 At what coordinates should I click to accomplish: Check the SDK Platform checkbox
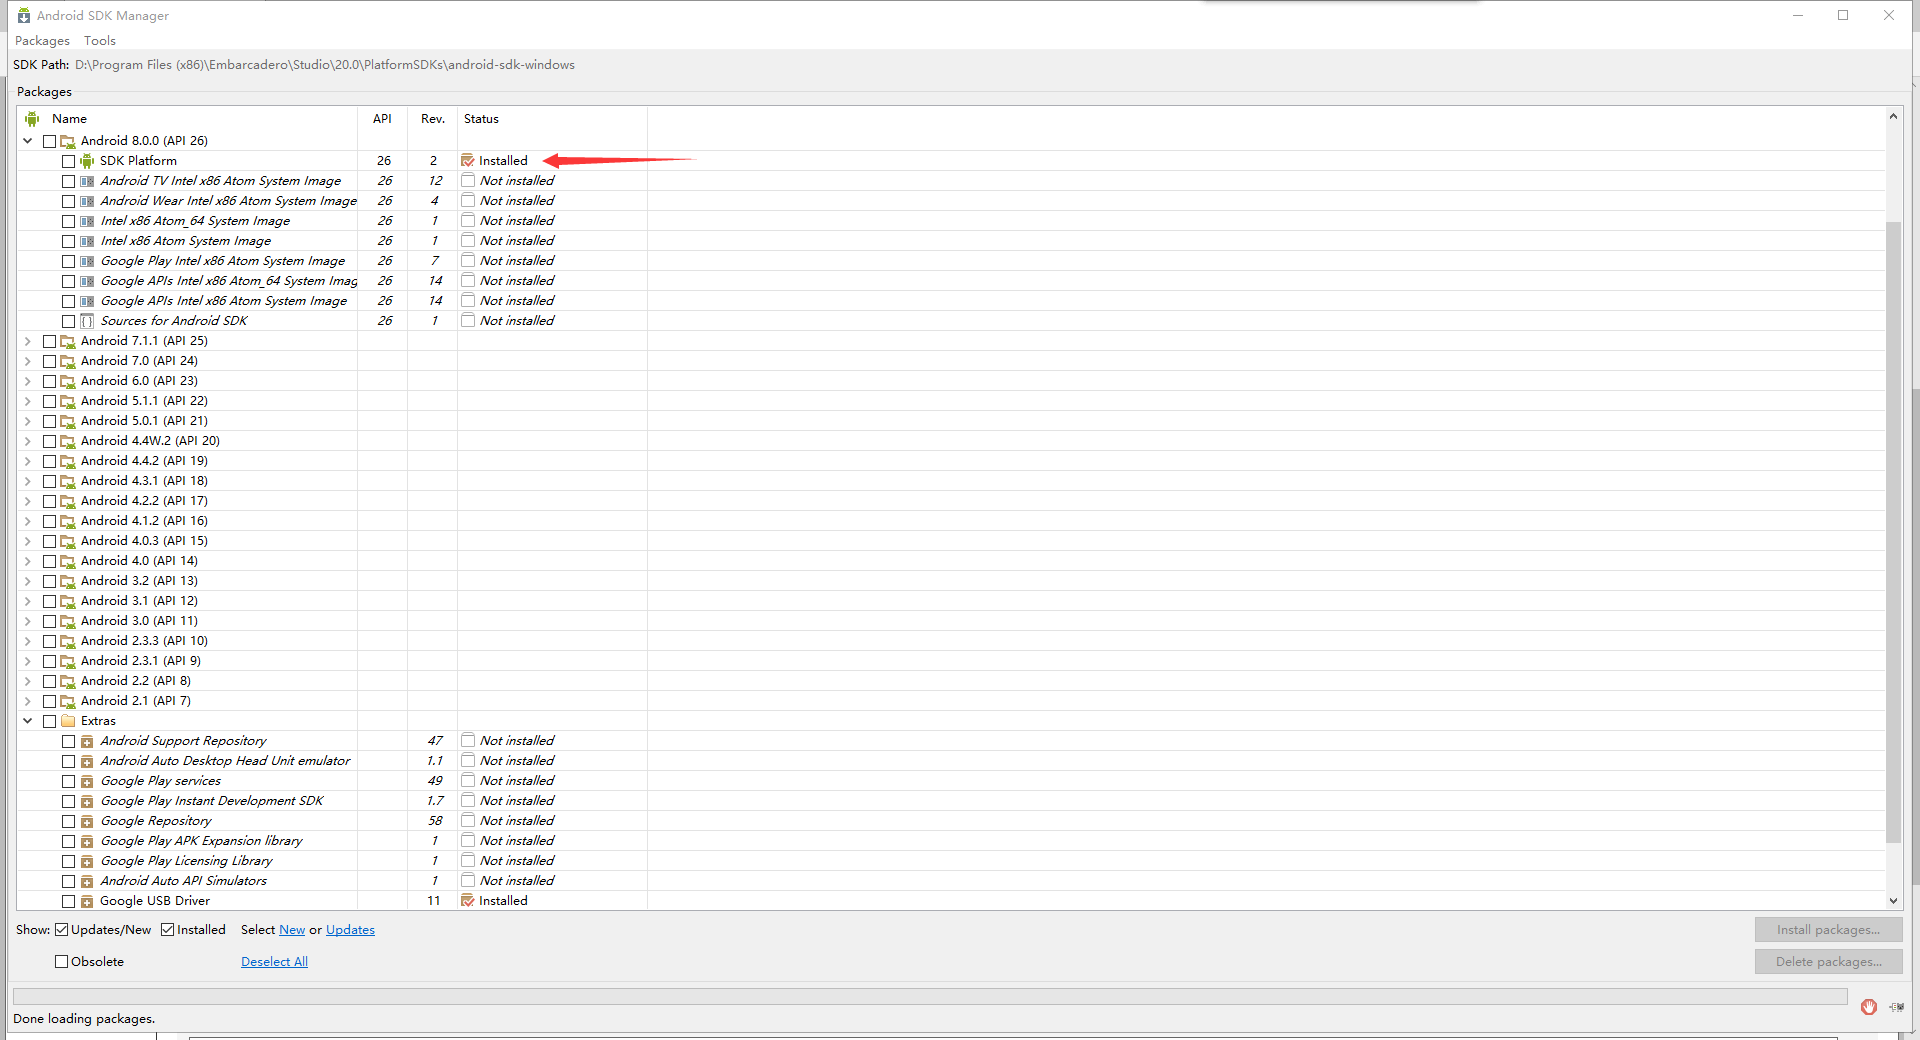coord(68,161)
